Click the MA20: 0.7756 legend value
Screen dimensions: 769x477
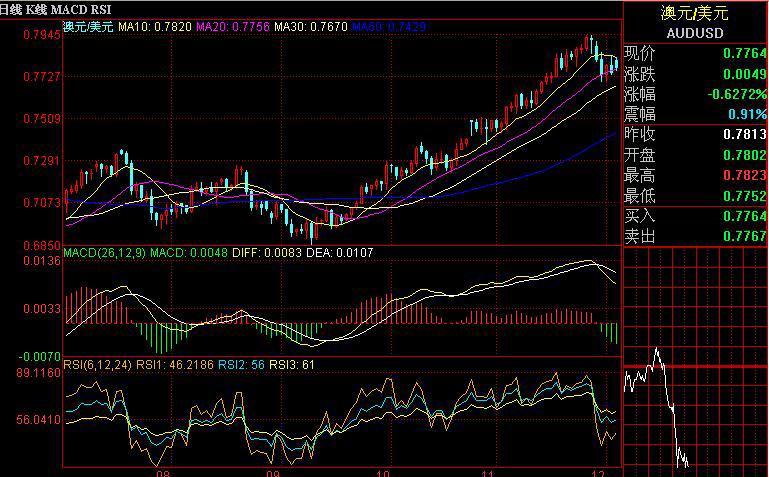[x=233, y=26]
